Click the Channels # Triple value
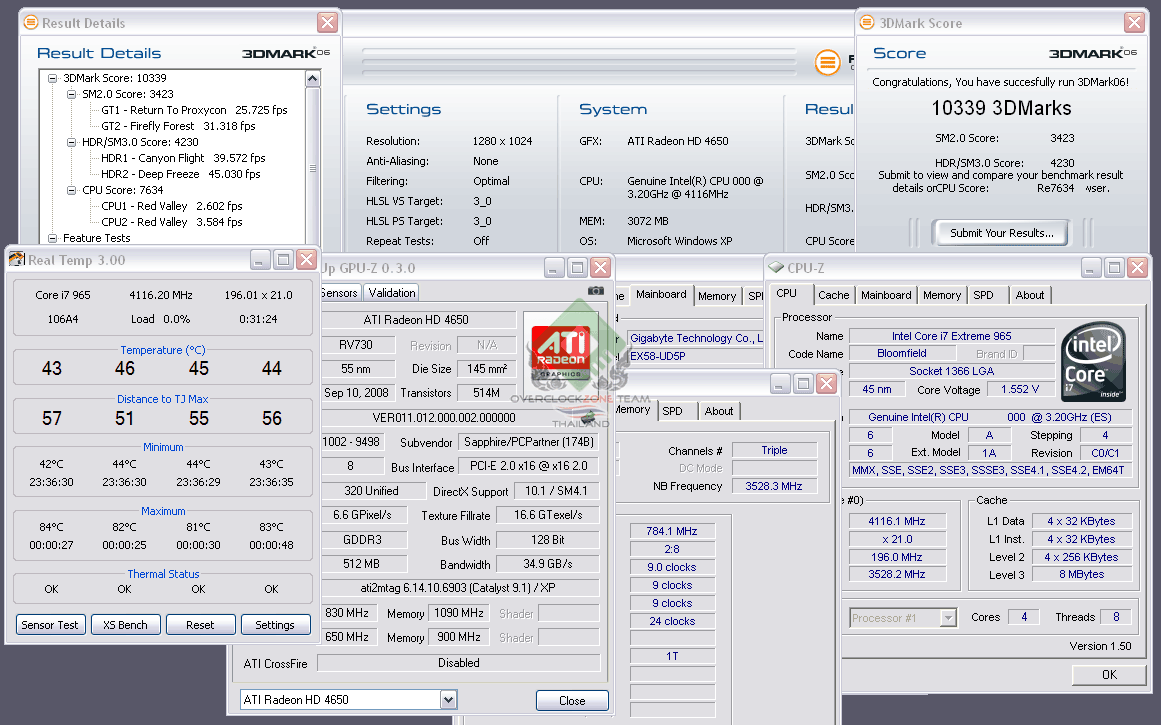Screen dimensions: 1161x725 [774, 450]
